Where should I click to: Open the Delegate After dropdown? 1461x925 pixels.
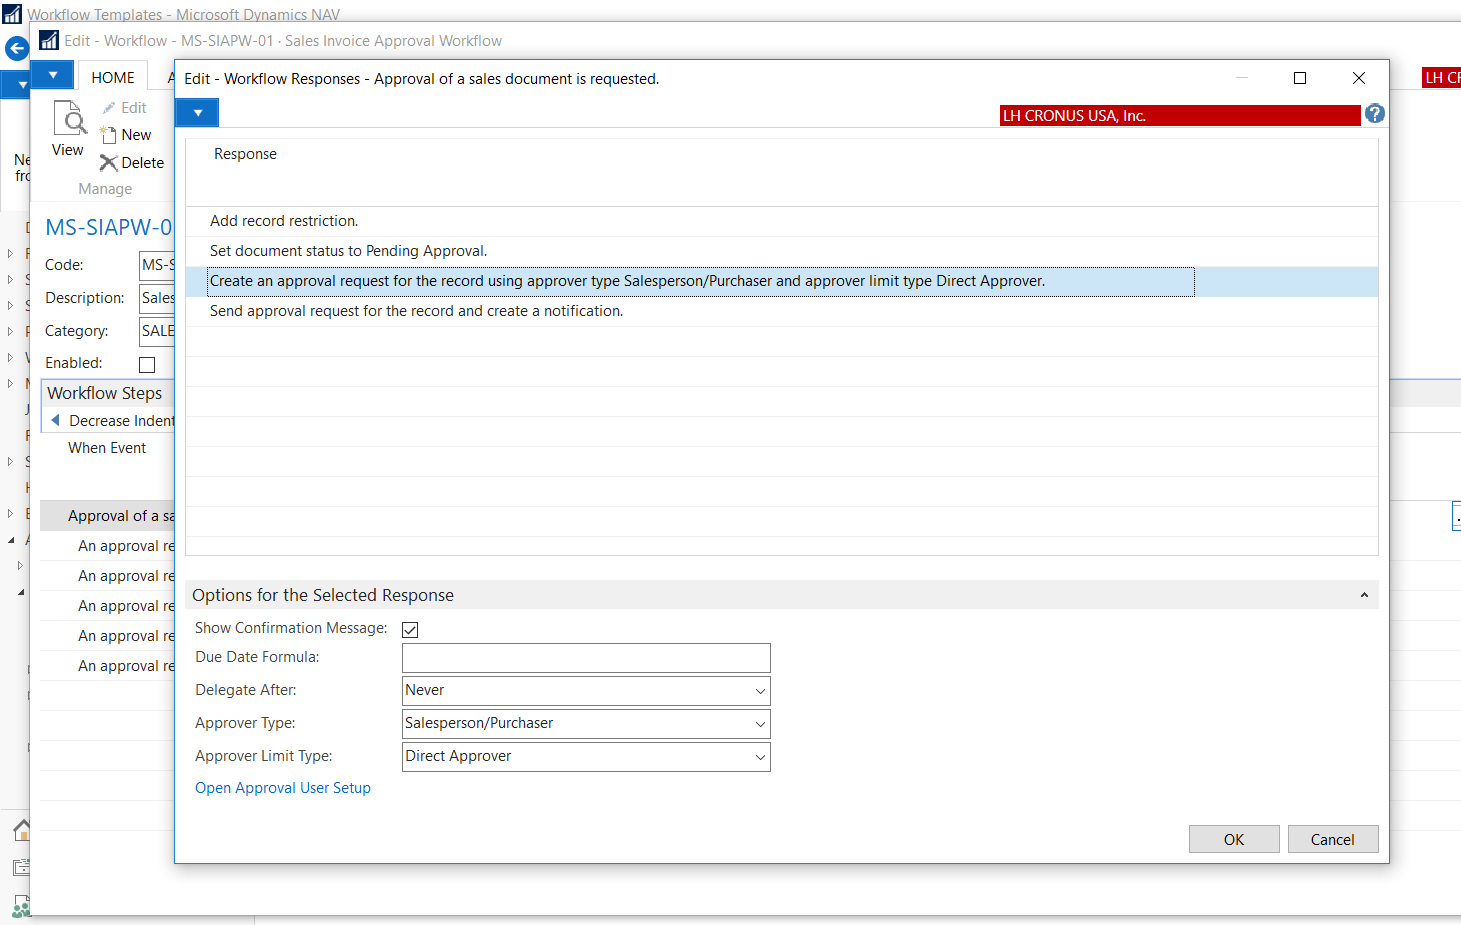(x=760, y=691)
